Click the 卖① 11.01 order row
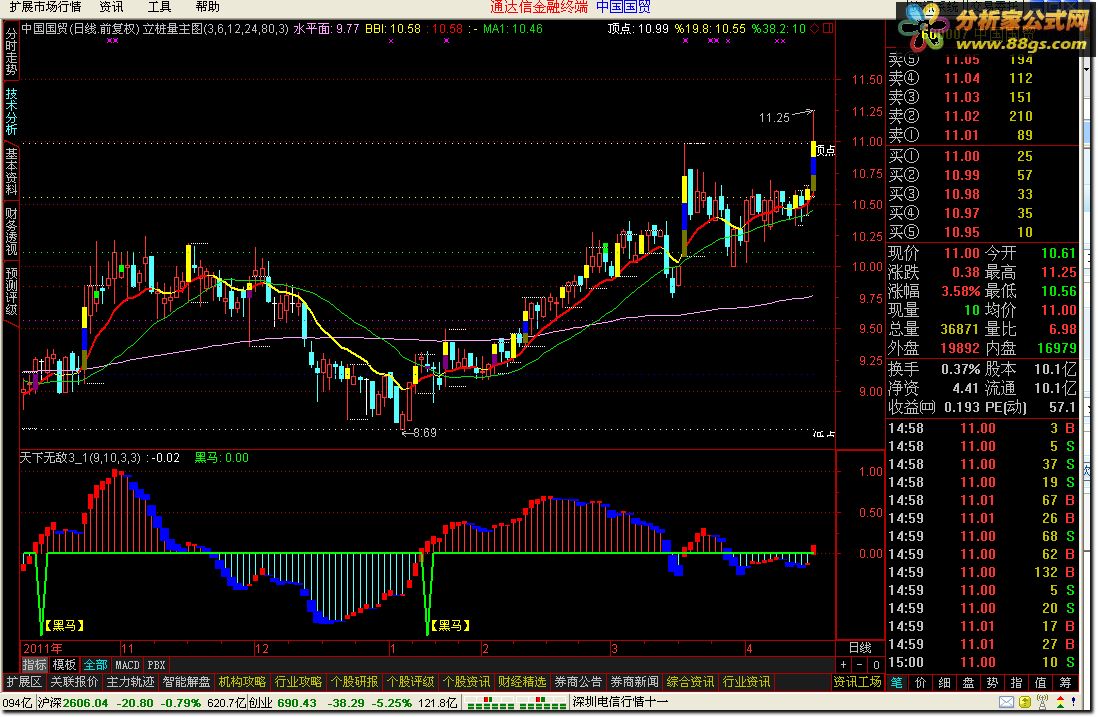The image size is (1098, 717). 982,135
